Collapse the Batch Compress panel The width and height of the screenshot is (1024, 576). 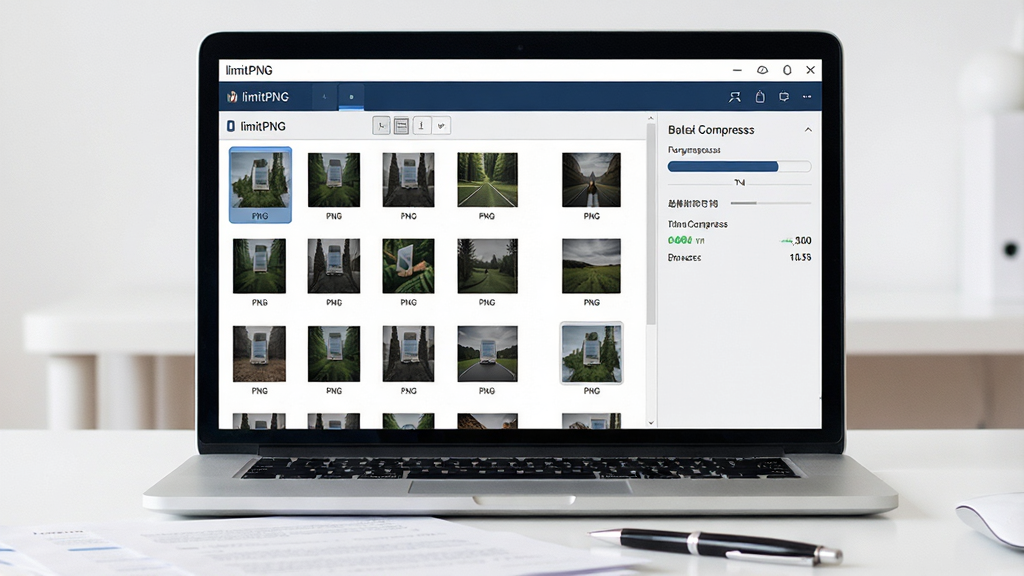point(808,130)
